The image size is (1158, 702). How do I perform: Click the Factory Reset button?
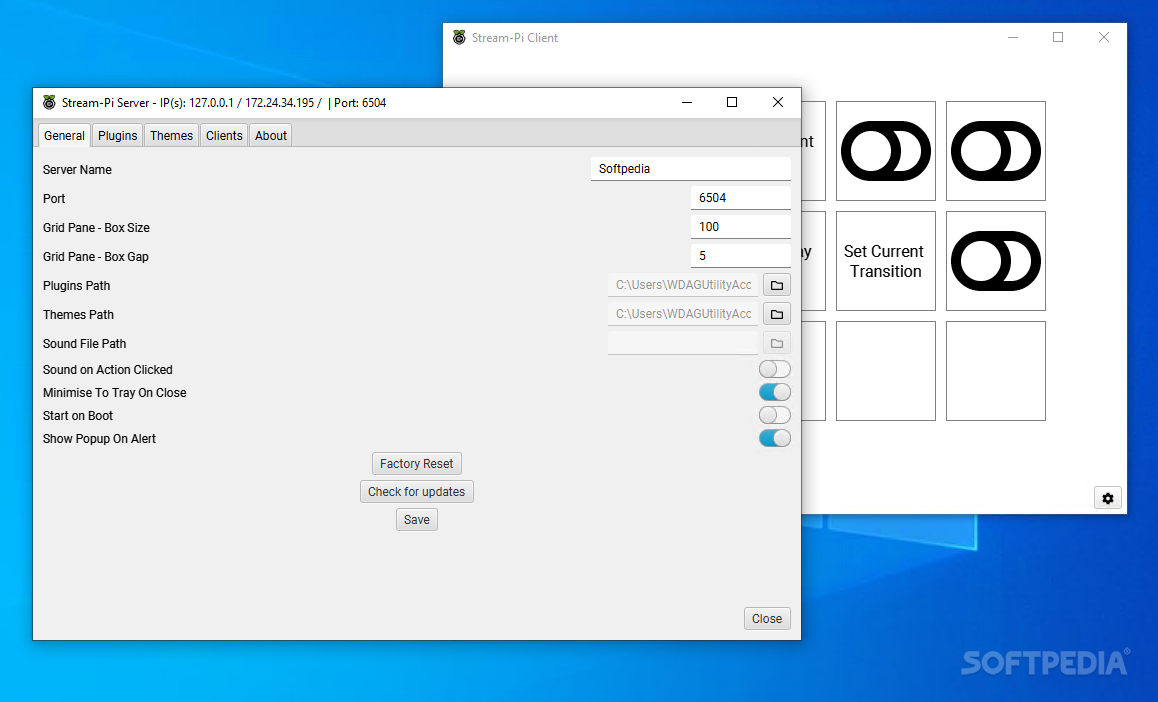(x=417, y=464)
